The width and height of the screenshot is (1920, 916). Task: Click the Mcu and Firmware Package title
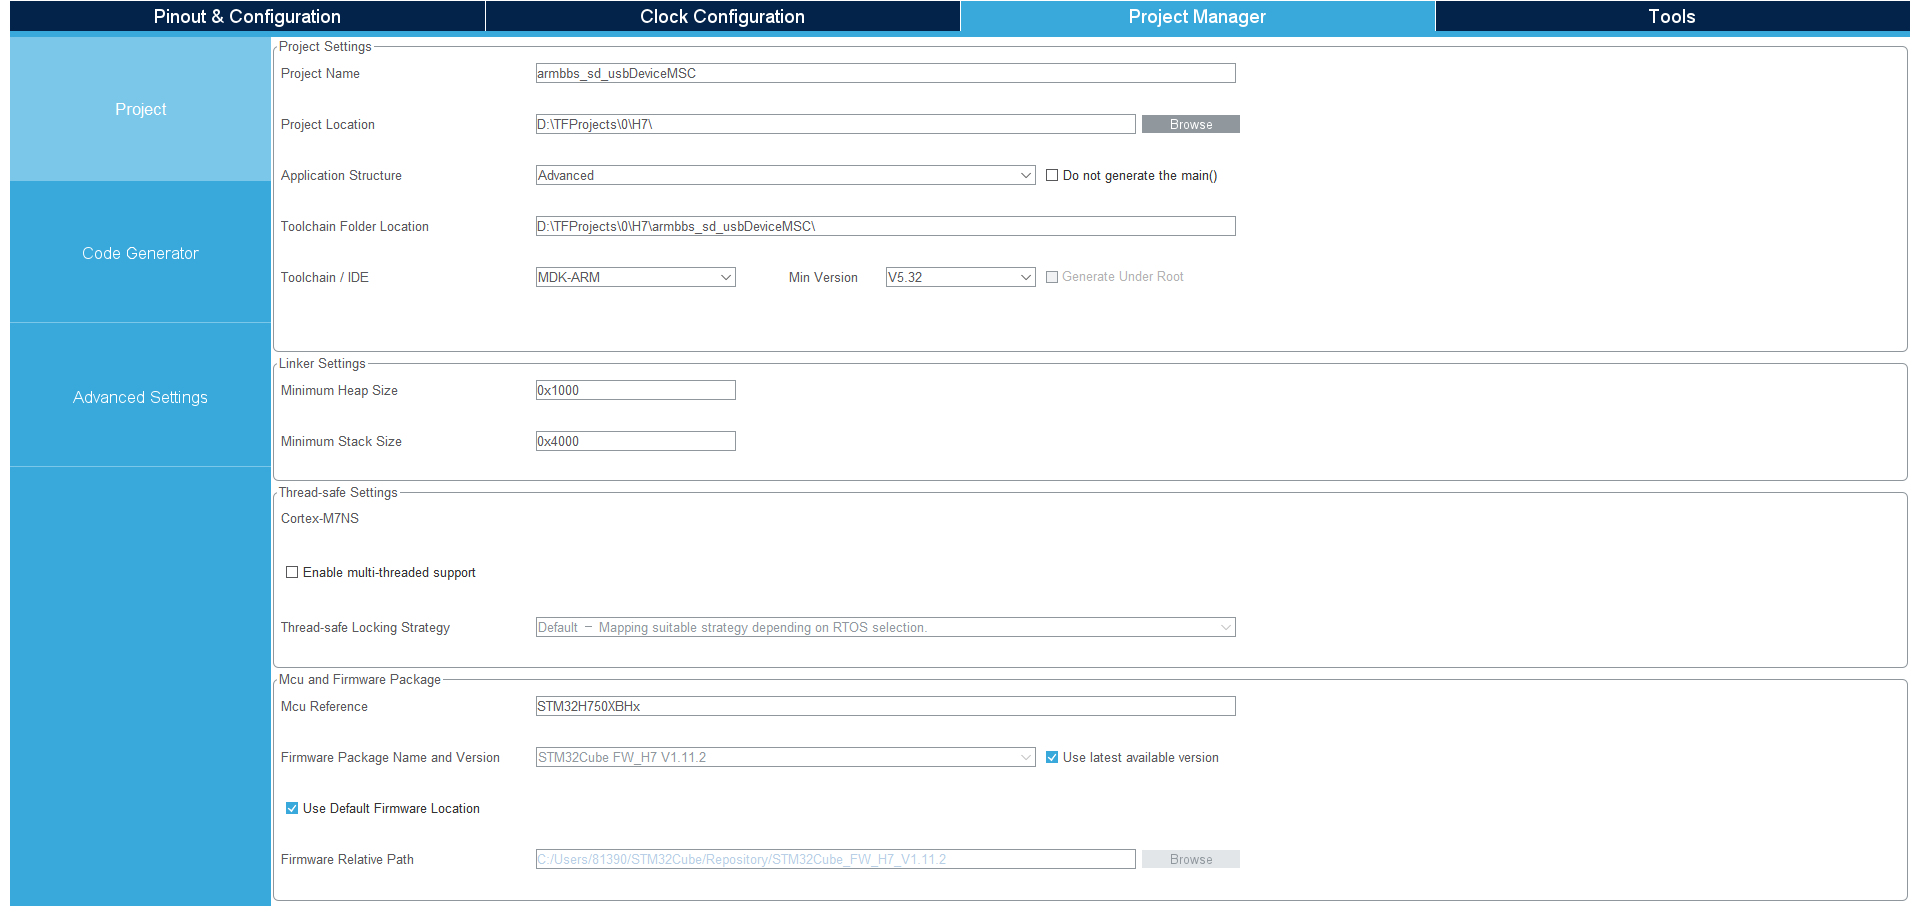click(360, 679)
